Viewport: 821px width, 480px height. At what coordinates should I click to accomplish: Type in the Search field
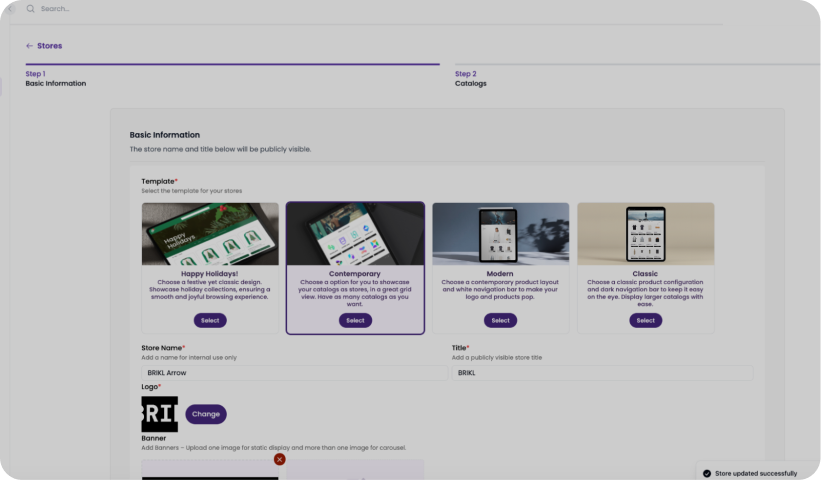(200, 9)
